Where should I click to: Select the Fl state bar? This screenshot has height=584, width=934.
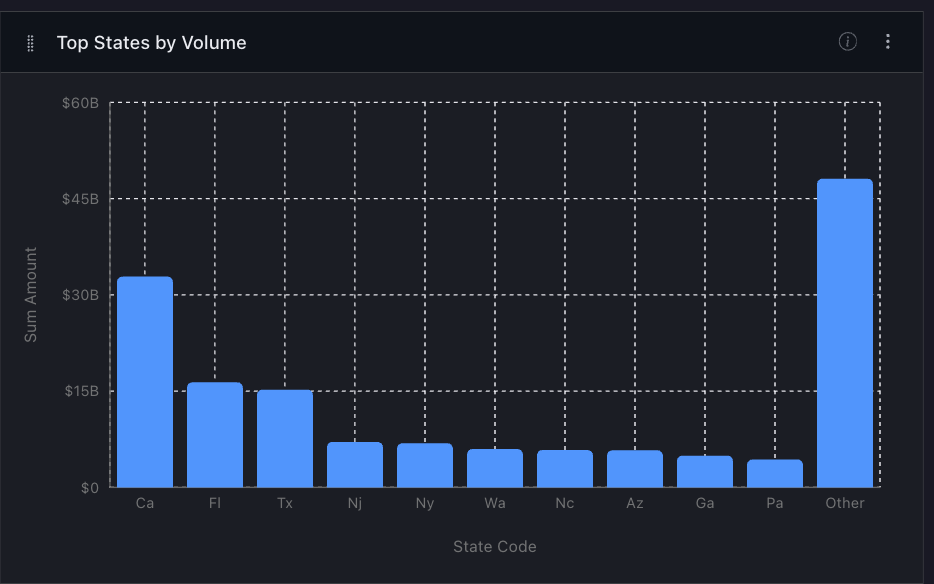tap(214, 435)
